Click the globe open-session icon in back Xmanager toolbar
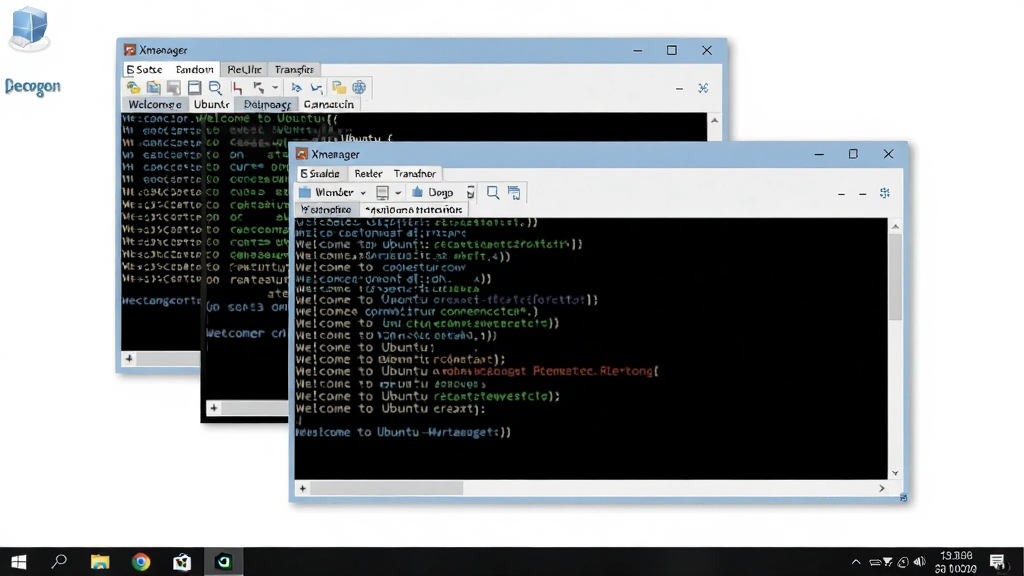1024x576 pixels. 133,88
